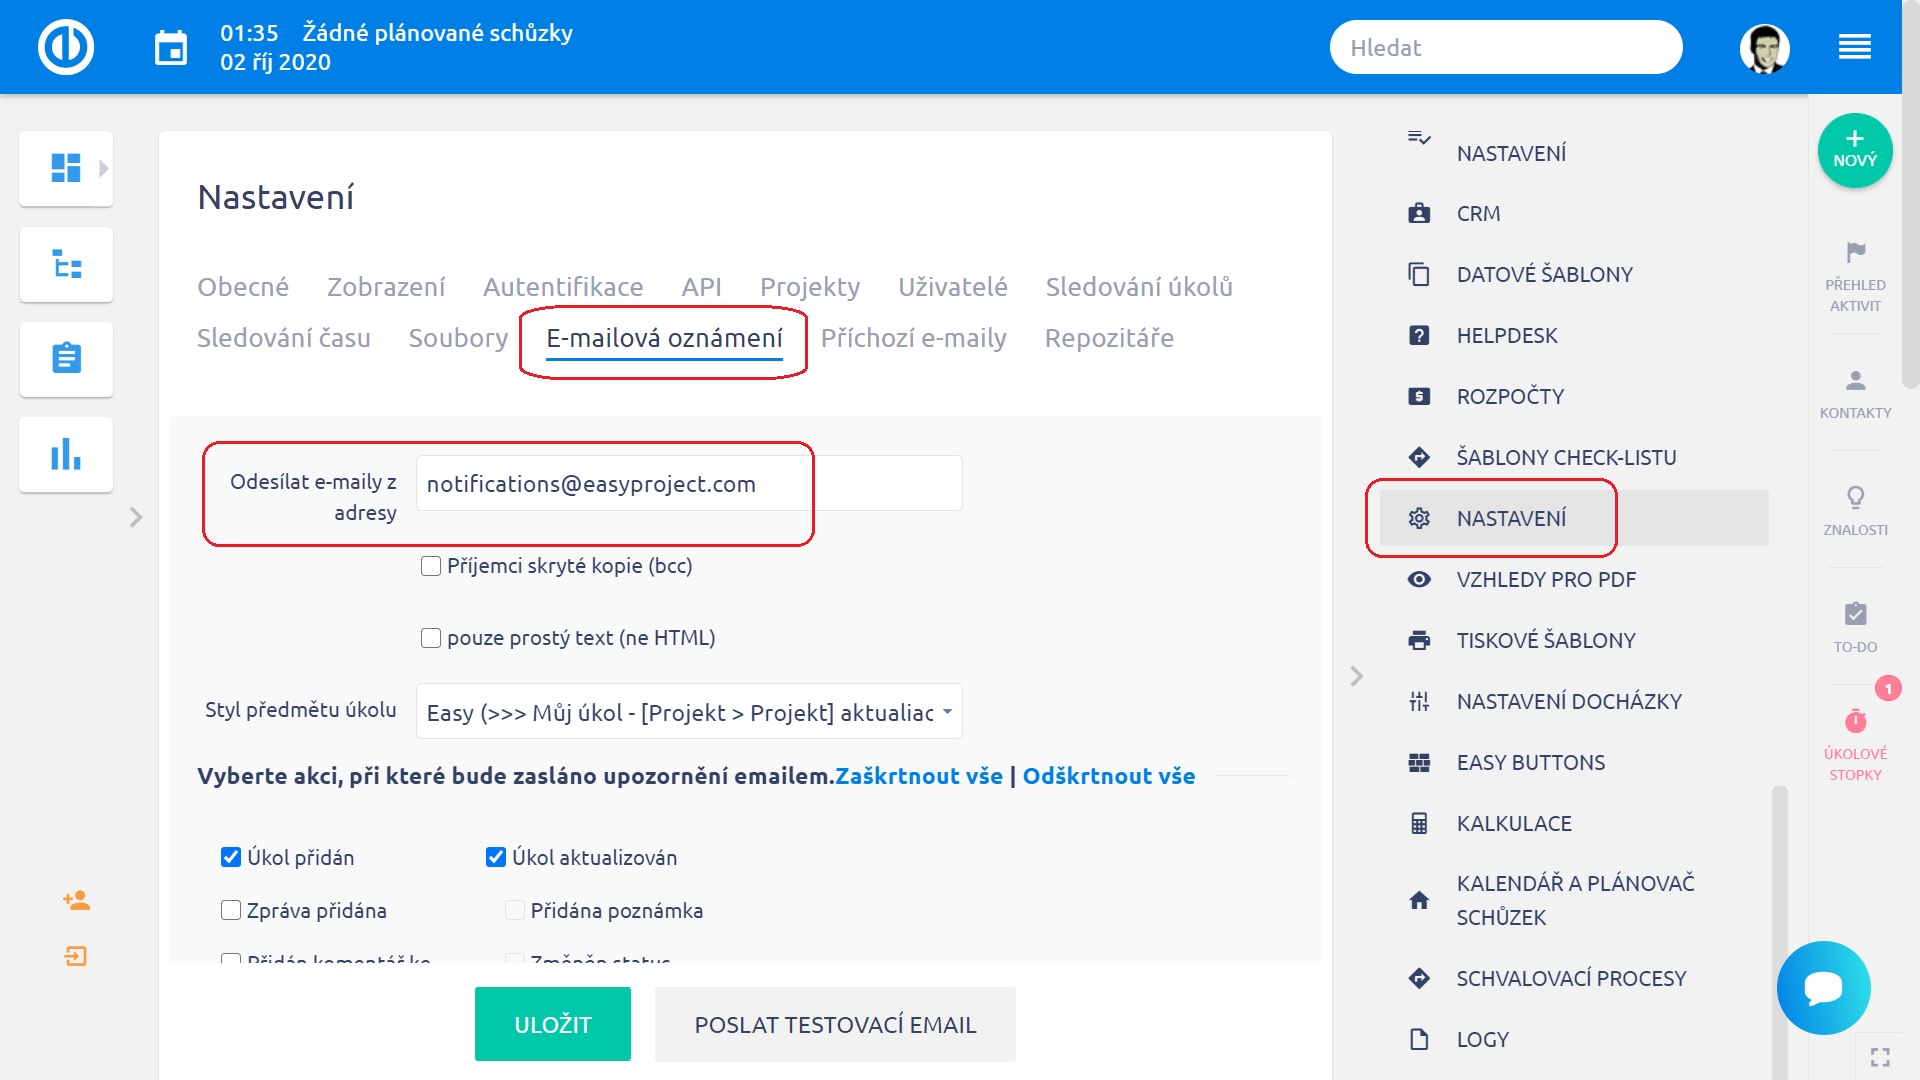Switch to the Projekty tab

pos(810,287)
